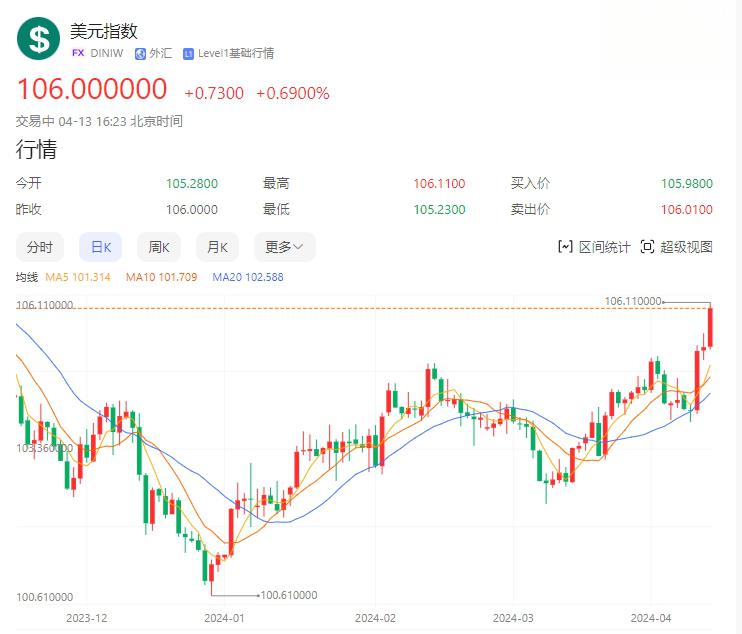Open 超级视图 super view
The width and height of the screenshot is (742, 634).
coord(676,247)
